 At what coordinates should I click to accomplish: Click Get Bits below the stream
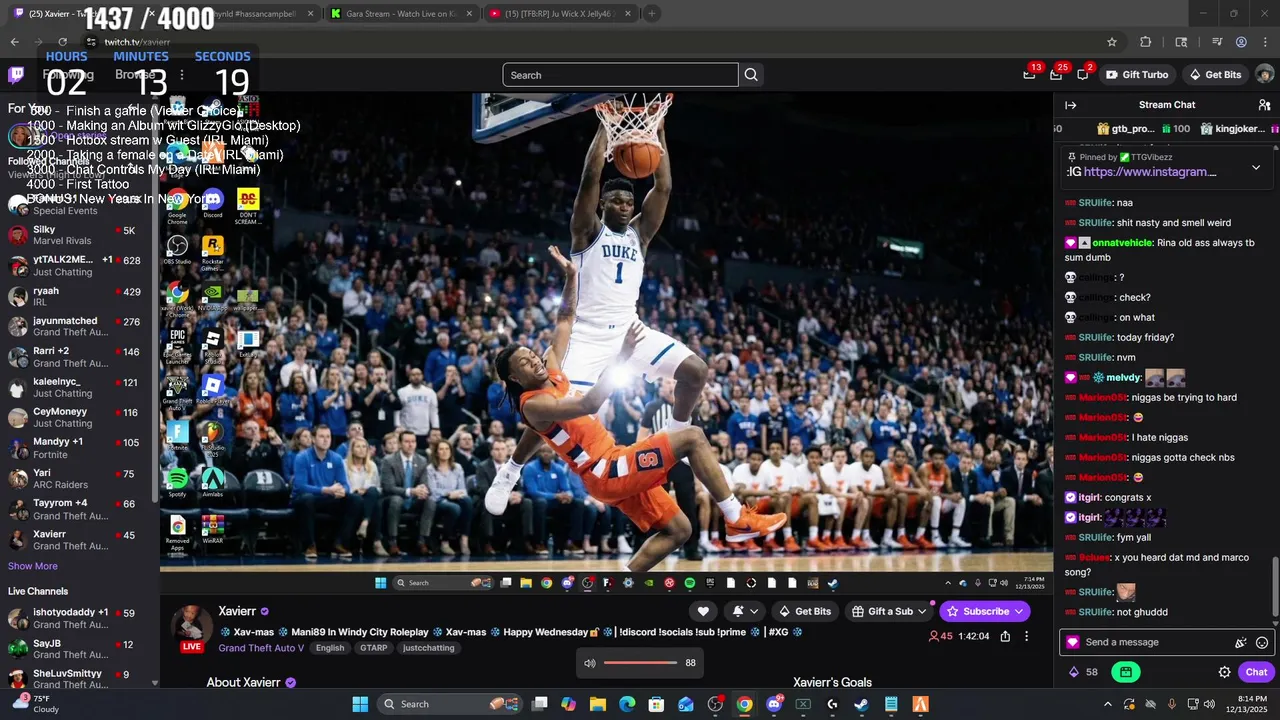tap(805, 611)
